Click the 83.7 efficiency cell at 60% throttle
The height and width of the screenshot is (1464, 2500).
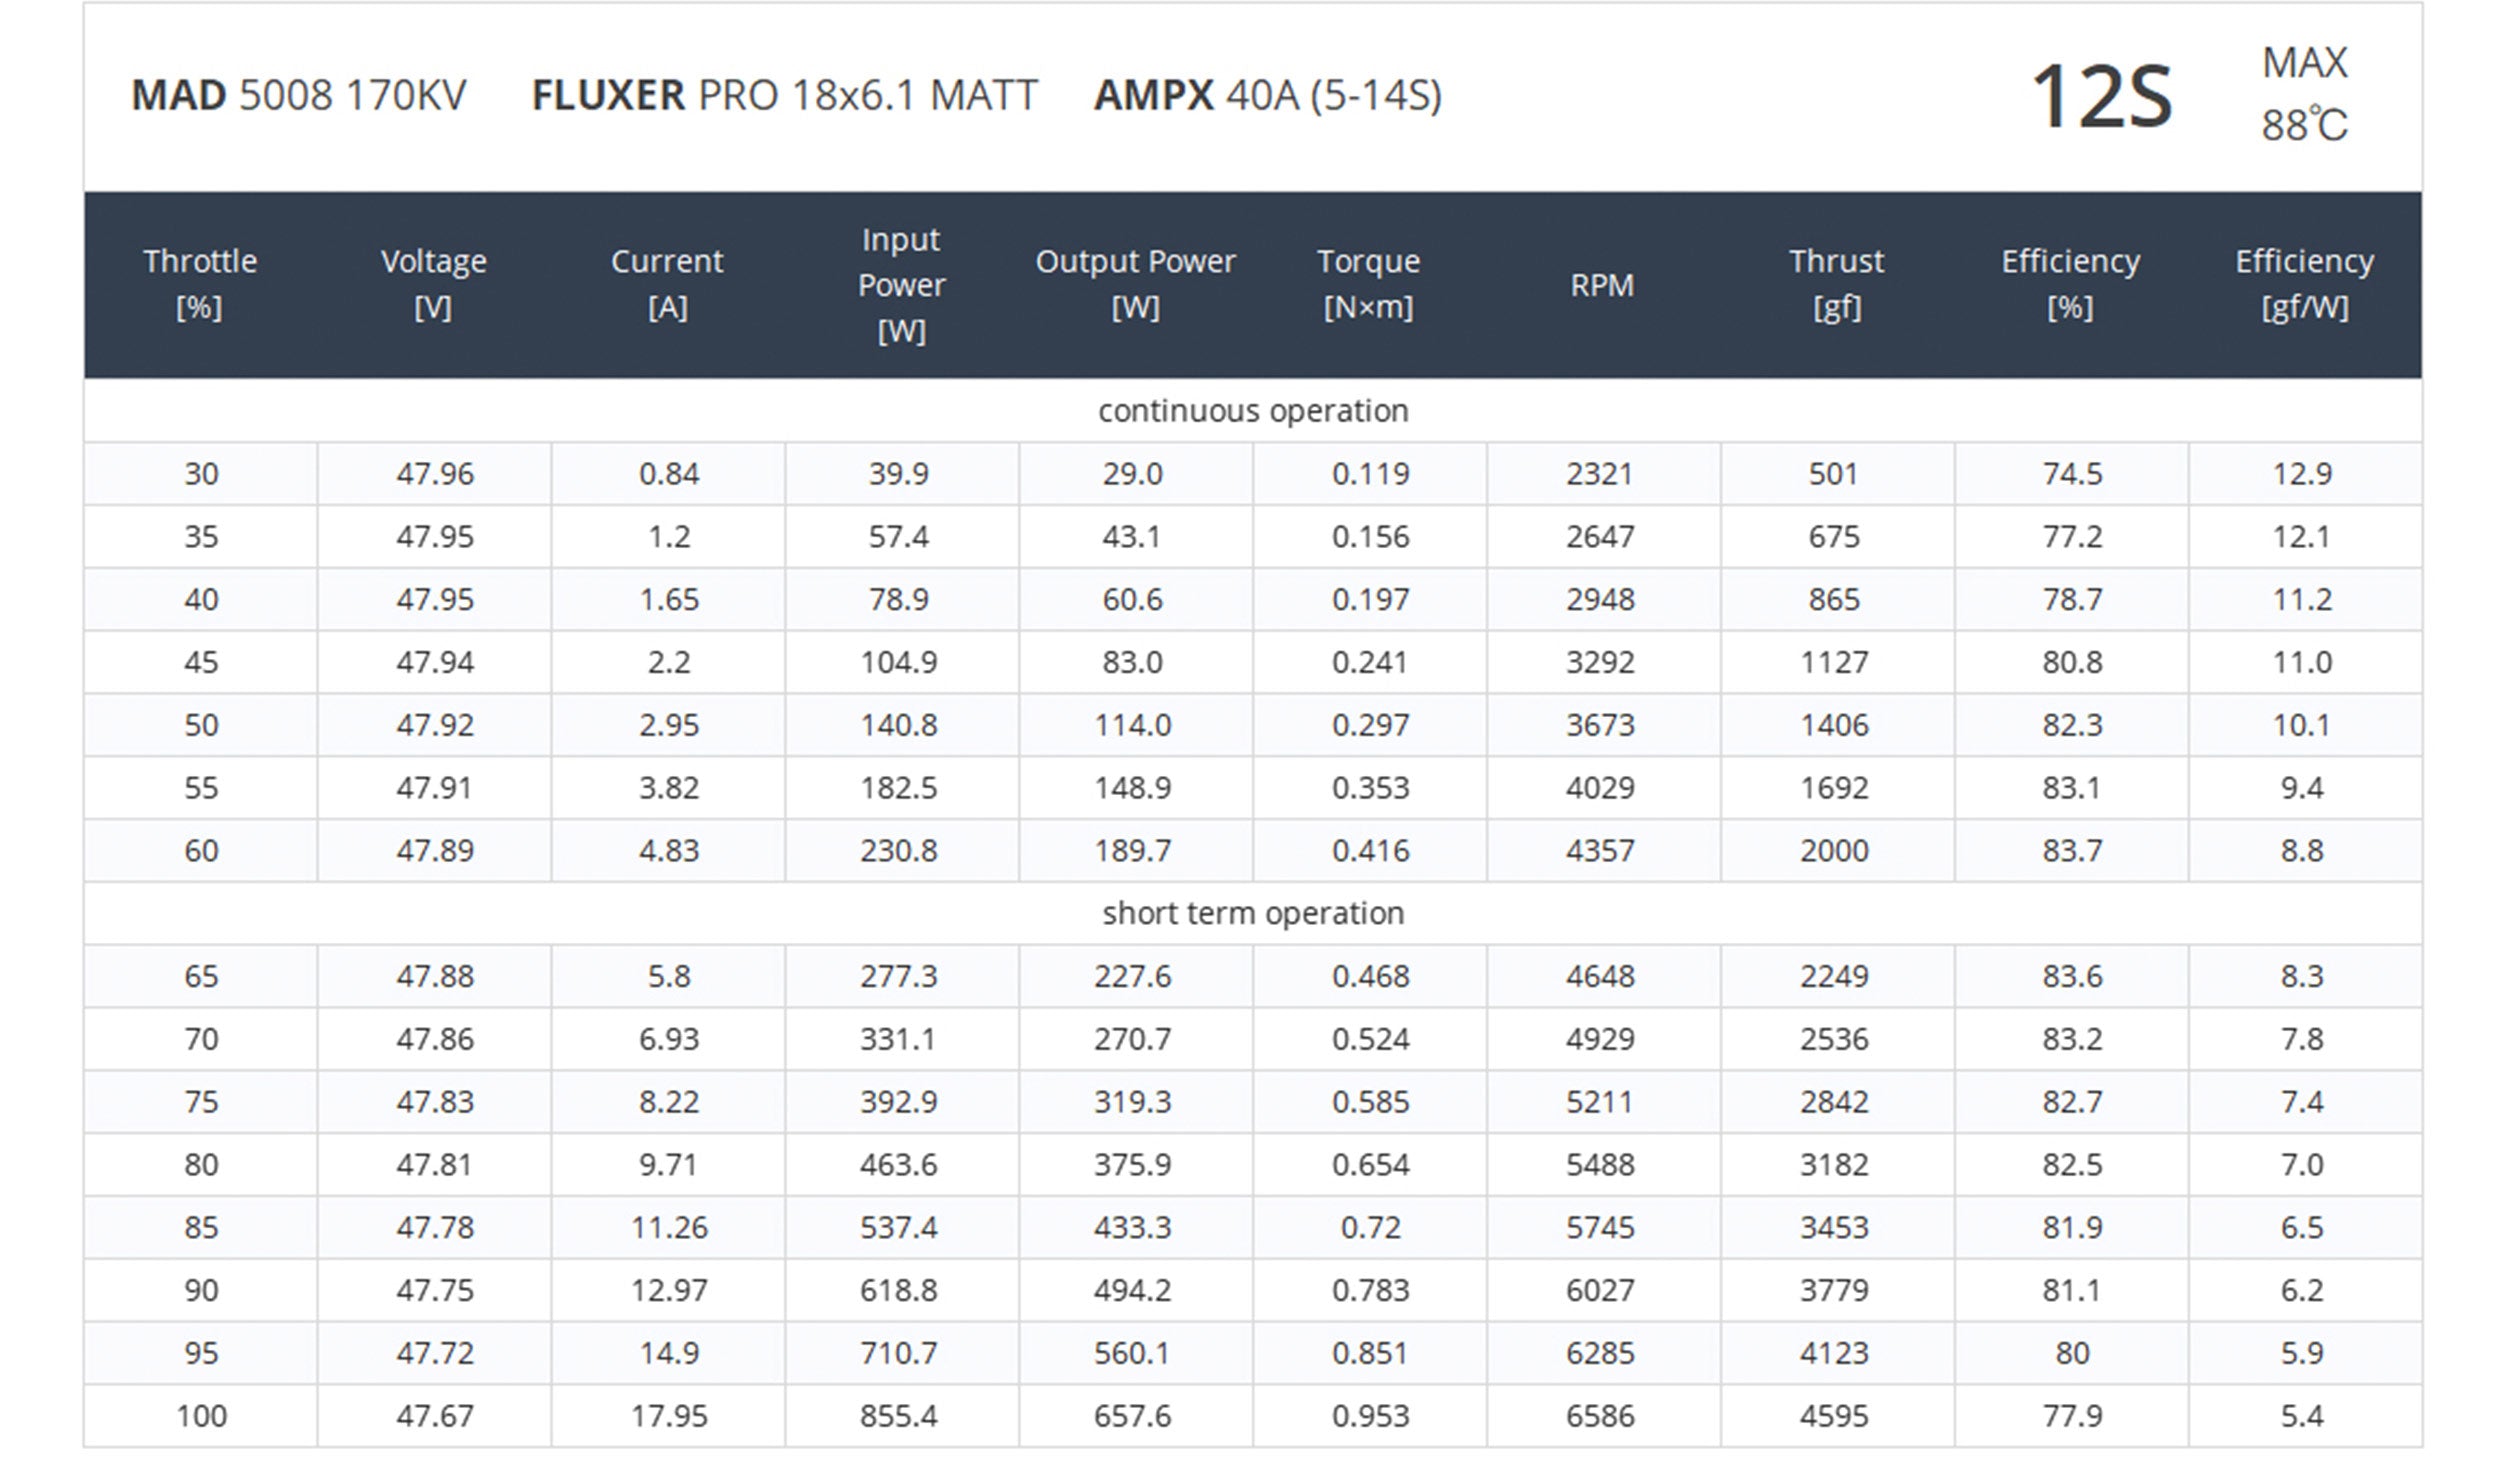(x=2071, y=851)
